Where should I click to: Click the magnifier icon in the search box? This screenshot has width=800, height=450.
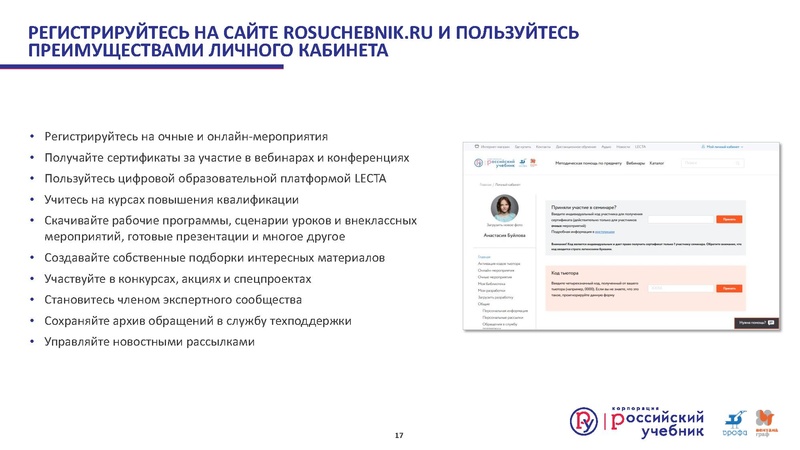pyautogui.click(x=737, y=163)
